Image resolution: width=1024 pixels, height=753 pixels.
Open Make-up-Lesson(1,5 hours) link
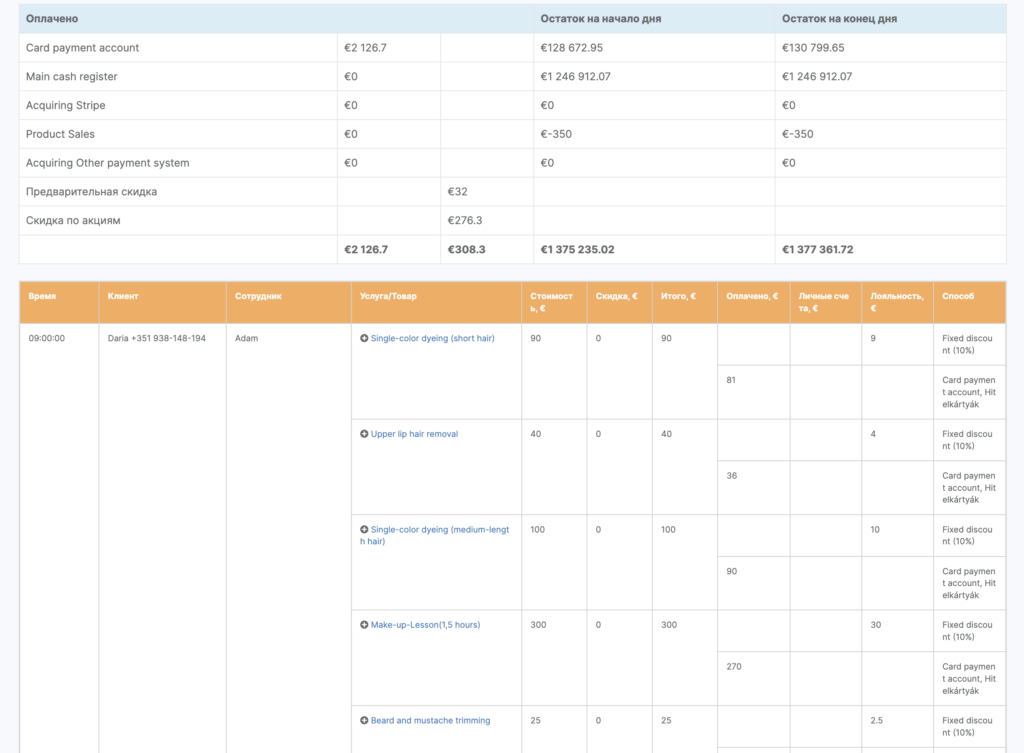click(x=425, y=625)
